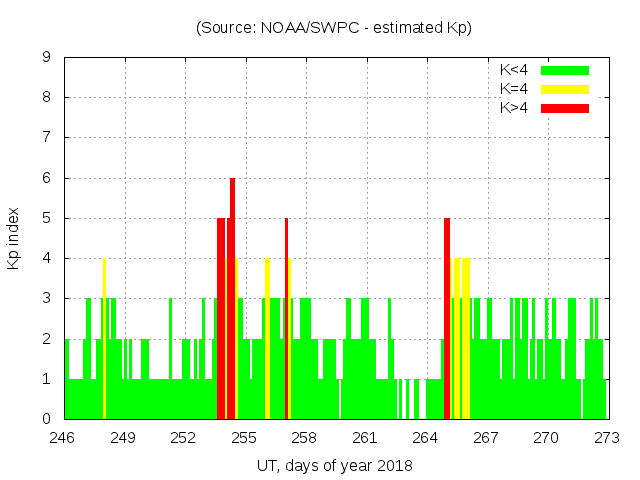This screenshot has height=480, width=640.
Task: Click the thin red bar near day 257
Action: click(x=286, y=320)
